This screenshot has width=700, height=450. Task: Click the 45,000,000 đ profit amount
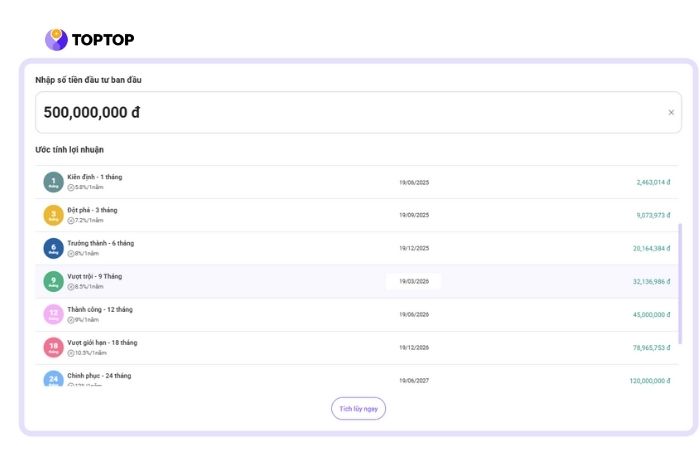(x=649, y=315)
